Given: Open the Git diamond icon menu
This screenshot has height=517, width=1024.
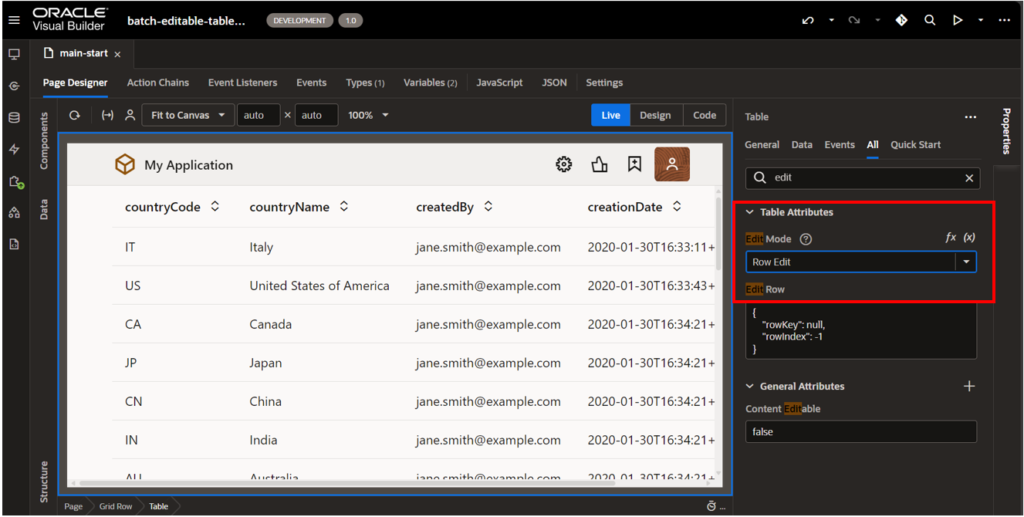Looking at the screenshot, I should point(901,20).
